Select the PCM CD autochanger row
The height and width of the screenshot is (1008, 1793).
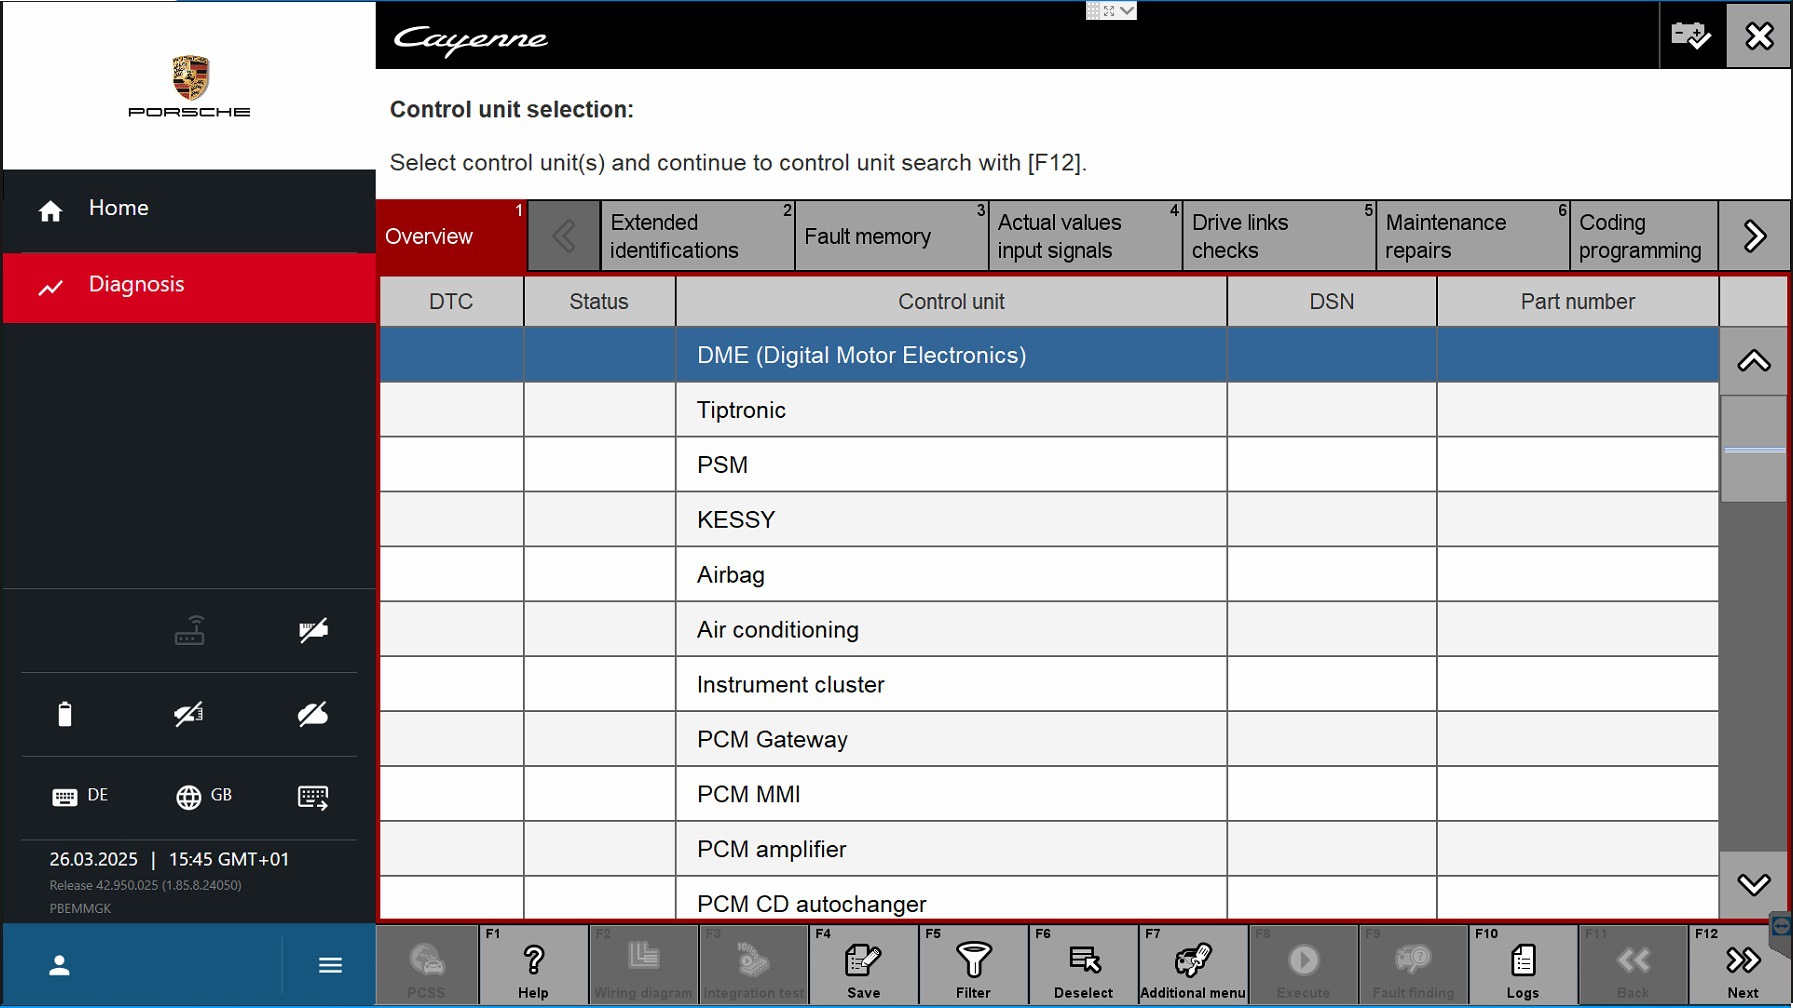coord(1049,899)
